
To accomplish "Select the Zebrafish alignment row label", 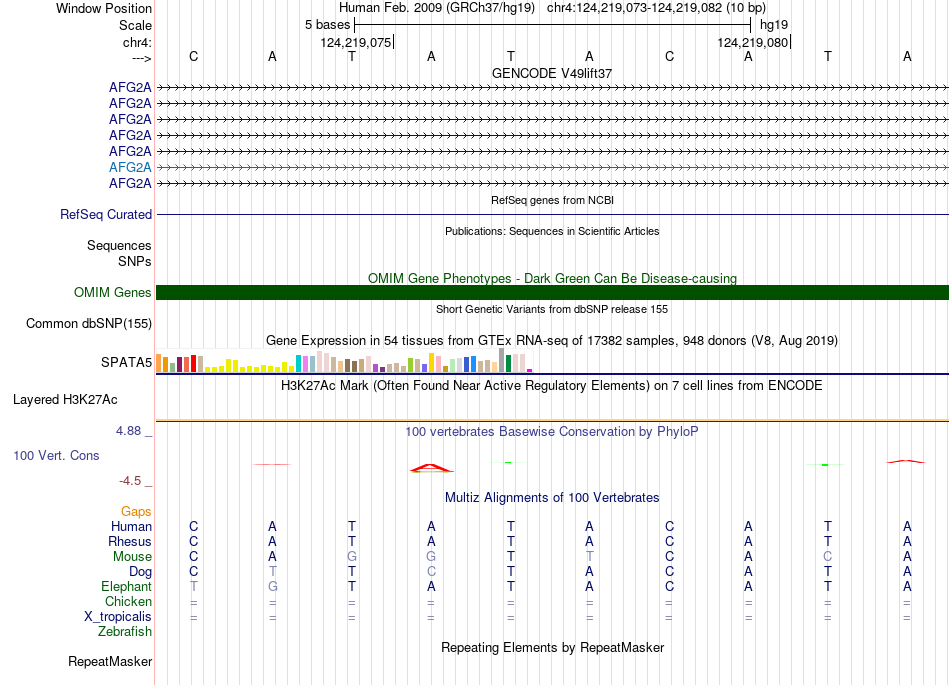I will click(x=125, y=631).
